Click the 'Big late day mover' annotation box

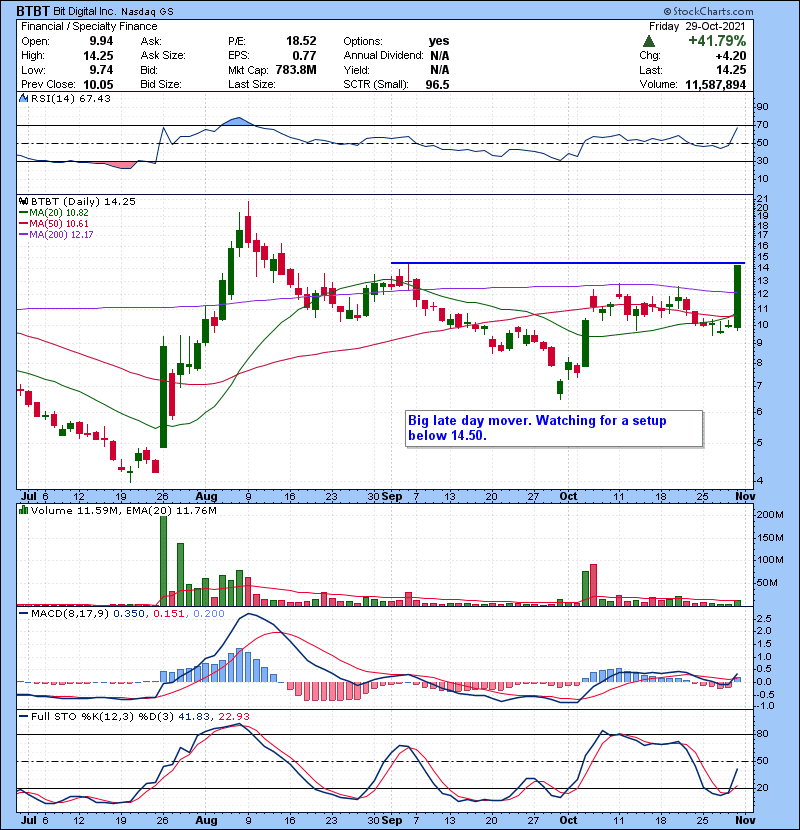click(554, 428)
